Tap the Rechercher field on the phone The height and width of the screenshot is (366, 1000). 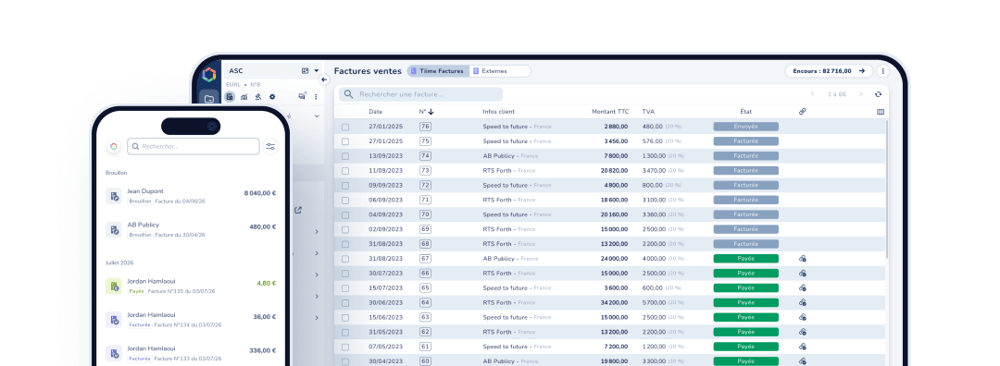(x=193, y=147)
